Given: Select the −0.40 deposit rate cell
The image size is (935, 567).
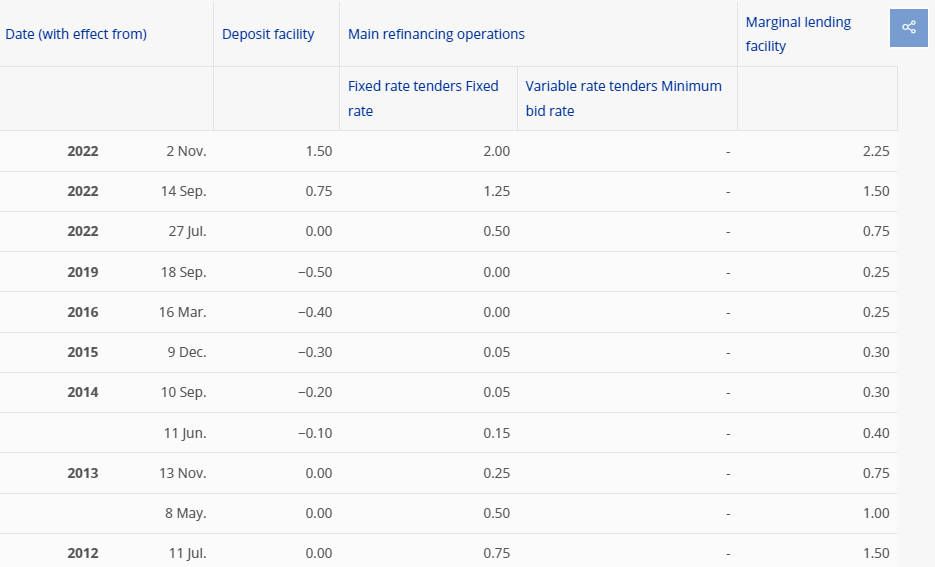Looking at the screenshot, I should point(315,312).
